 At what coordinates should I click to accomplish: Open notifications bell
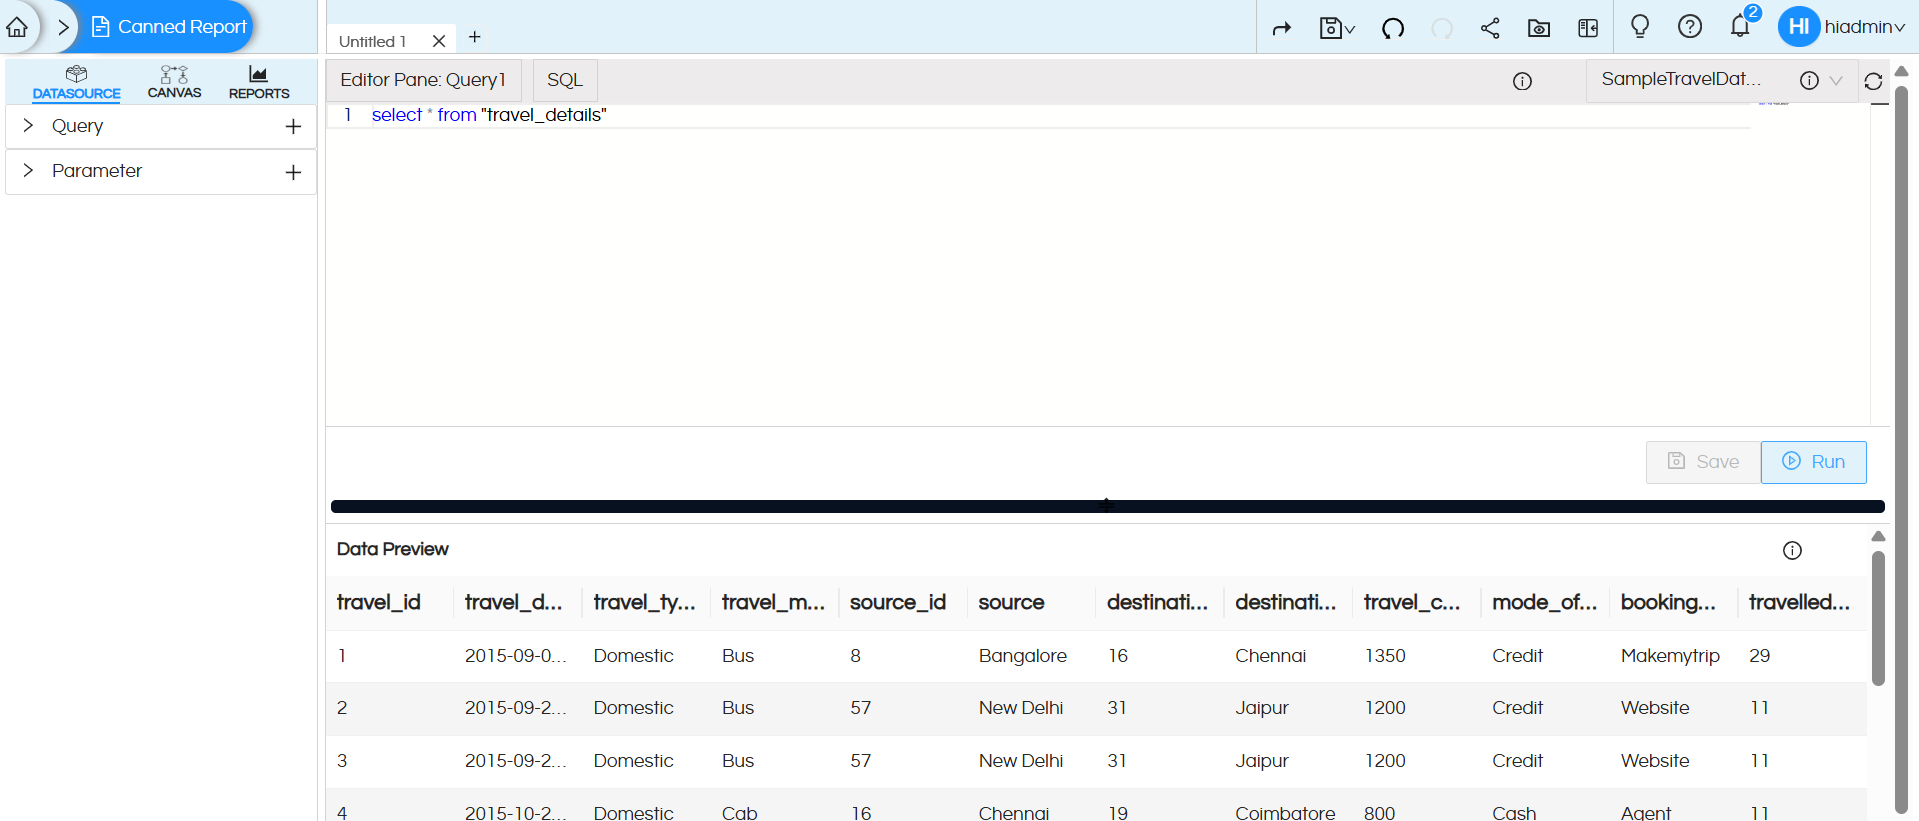pos(1740,26)
